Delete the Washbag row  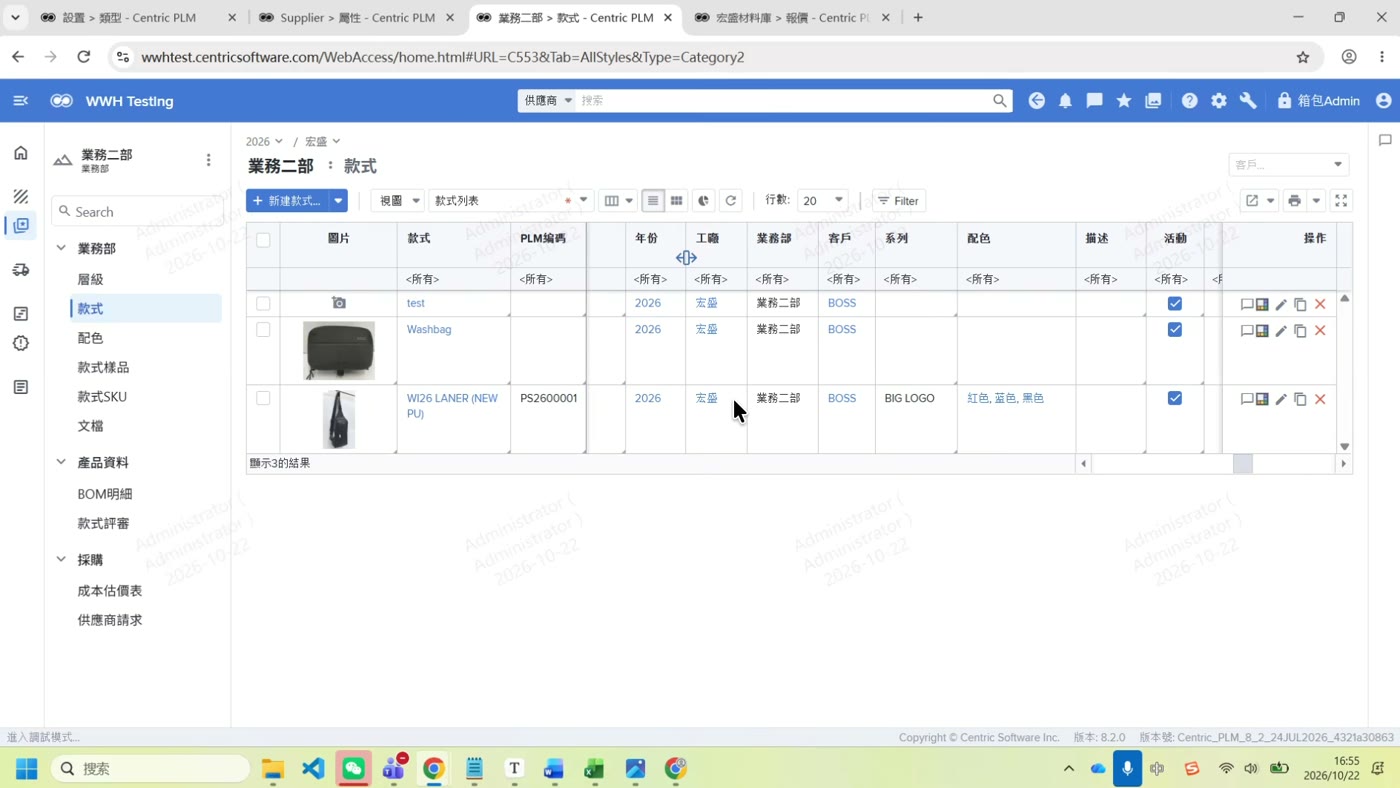[x=1320, y=331]
